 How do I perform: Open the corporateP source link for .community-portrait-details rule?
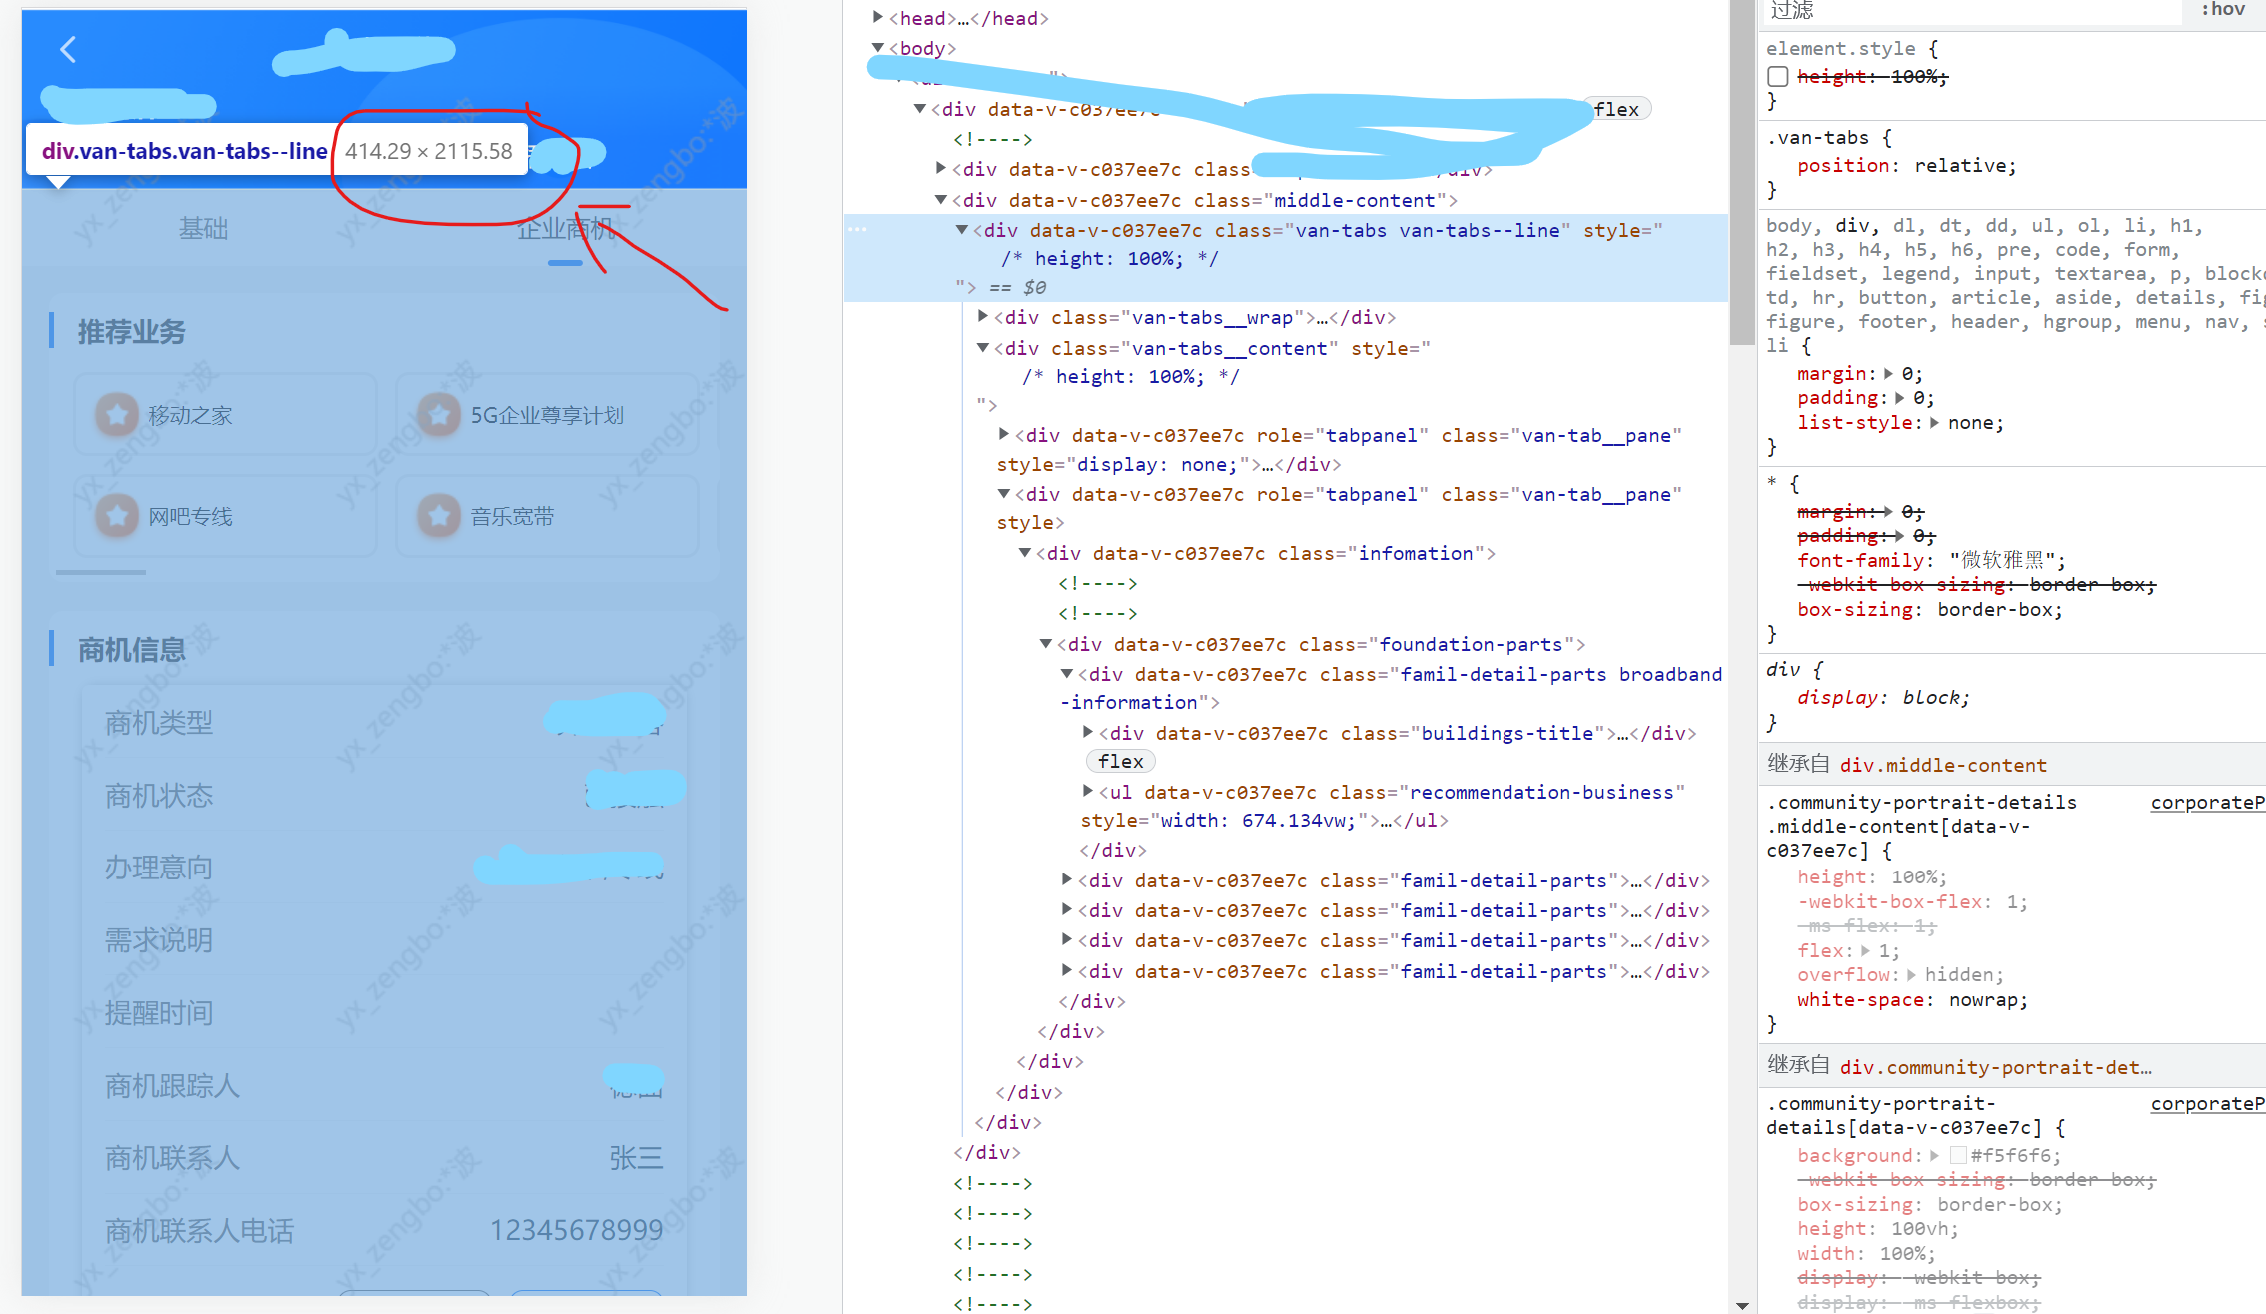[x=2207, y=1103]
